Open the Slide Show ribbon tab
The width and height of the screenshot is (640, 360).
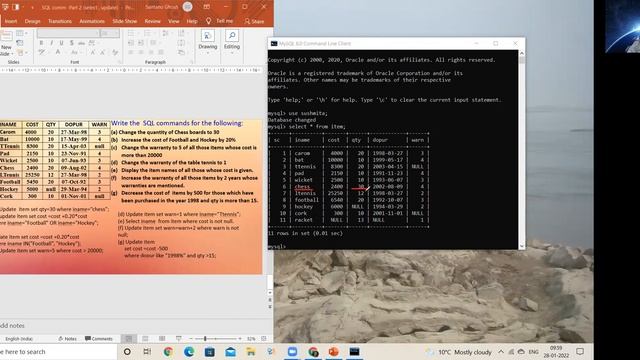(x=124, y=21)
